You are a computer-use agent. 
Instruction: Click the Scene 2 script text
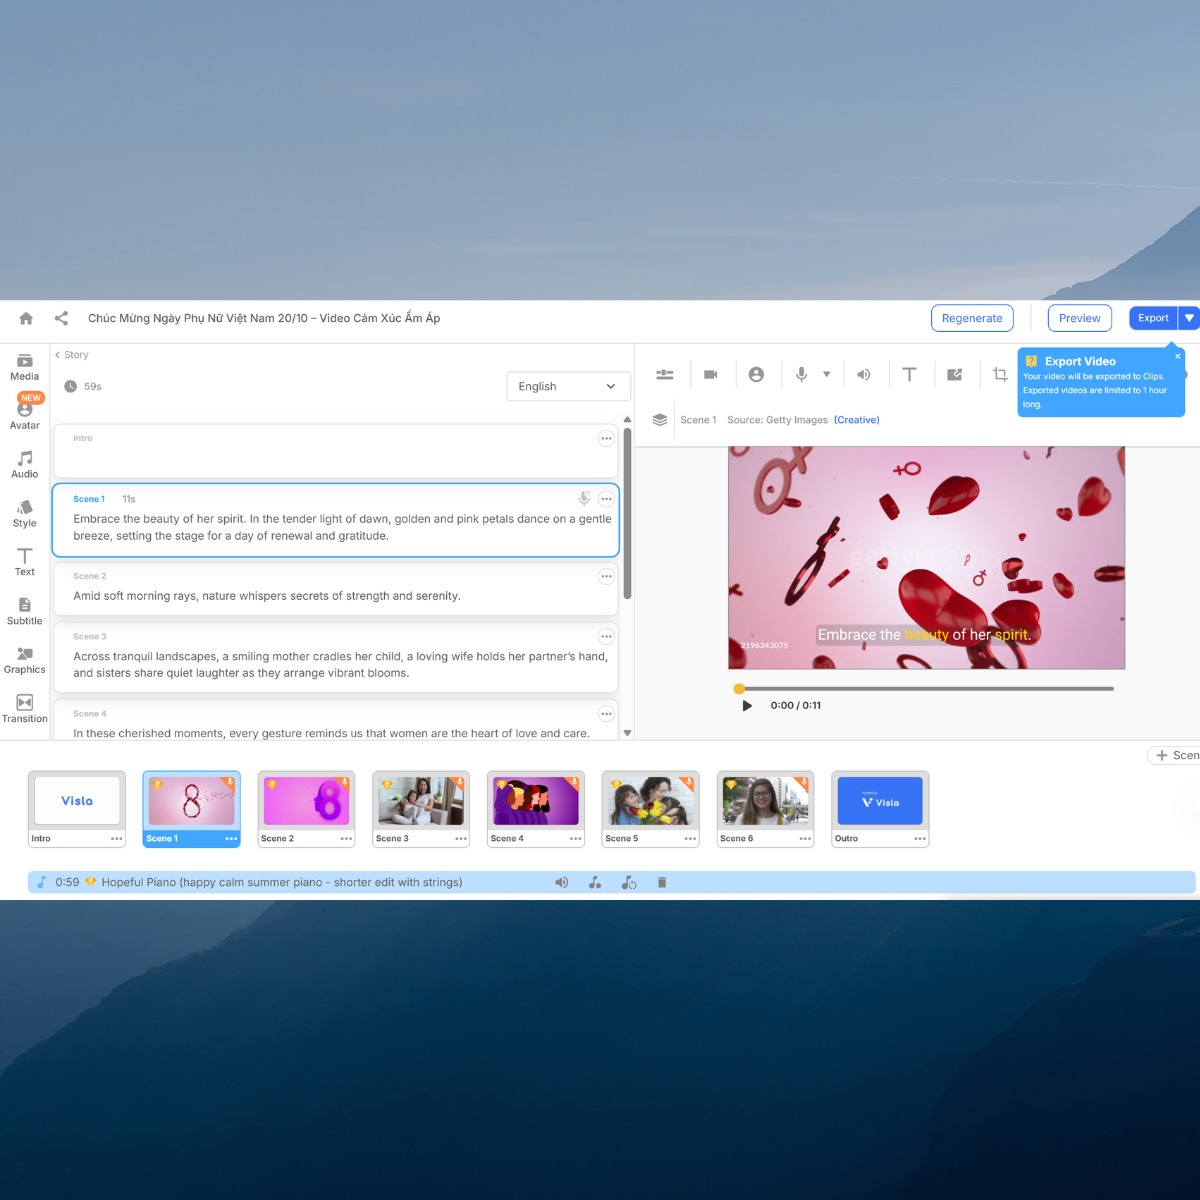(x=267, y=596)
